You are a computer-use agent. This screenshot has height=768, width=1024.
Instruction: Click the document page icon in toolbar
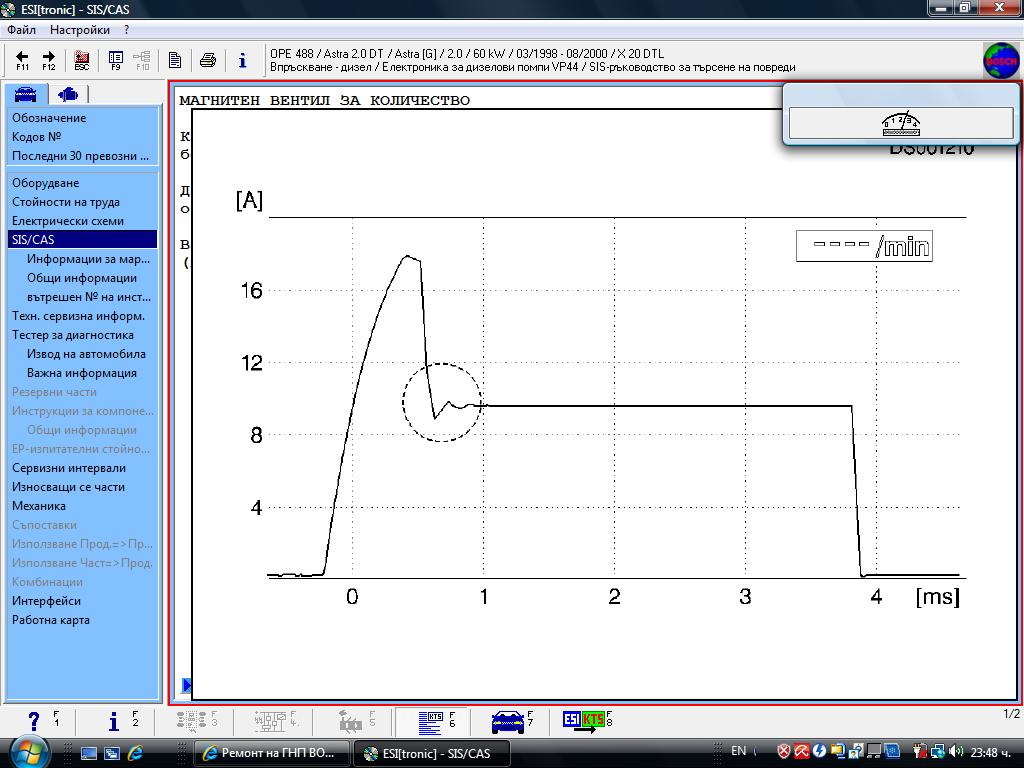pyautogui.click(x=175, y=60)
